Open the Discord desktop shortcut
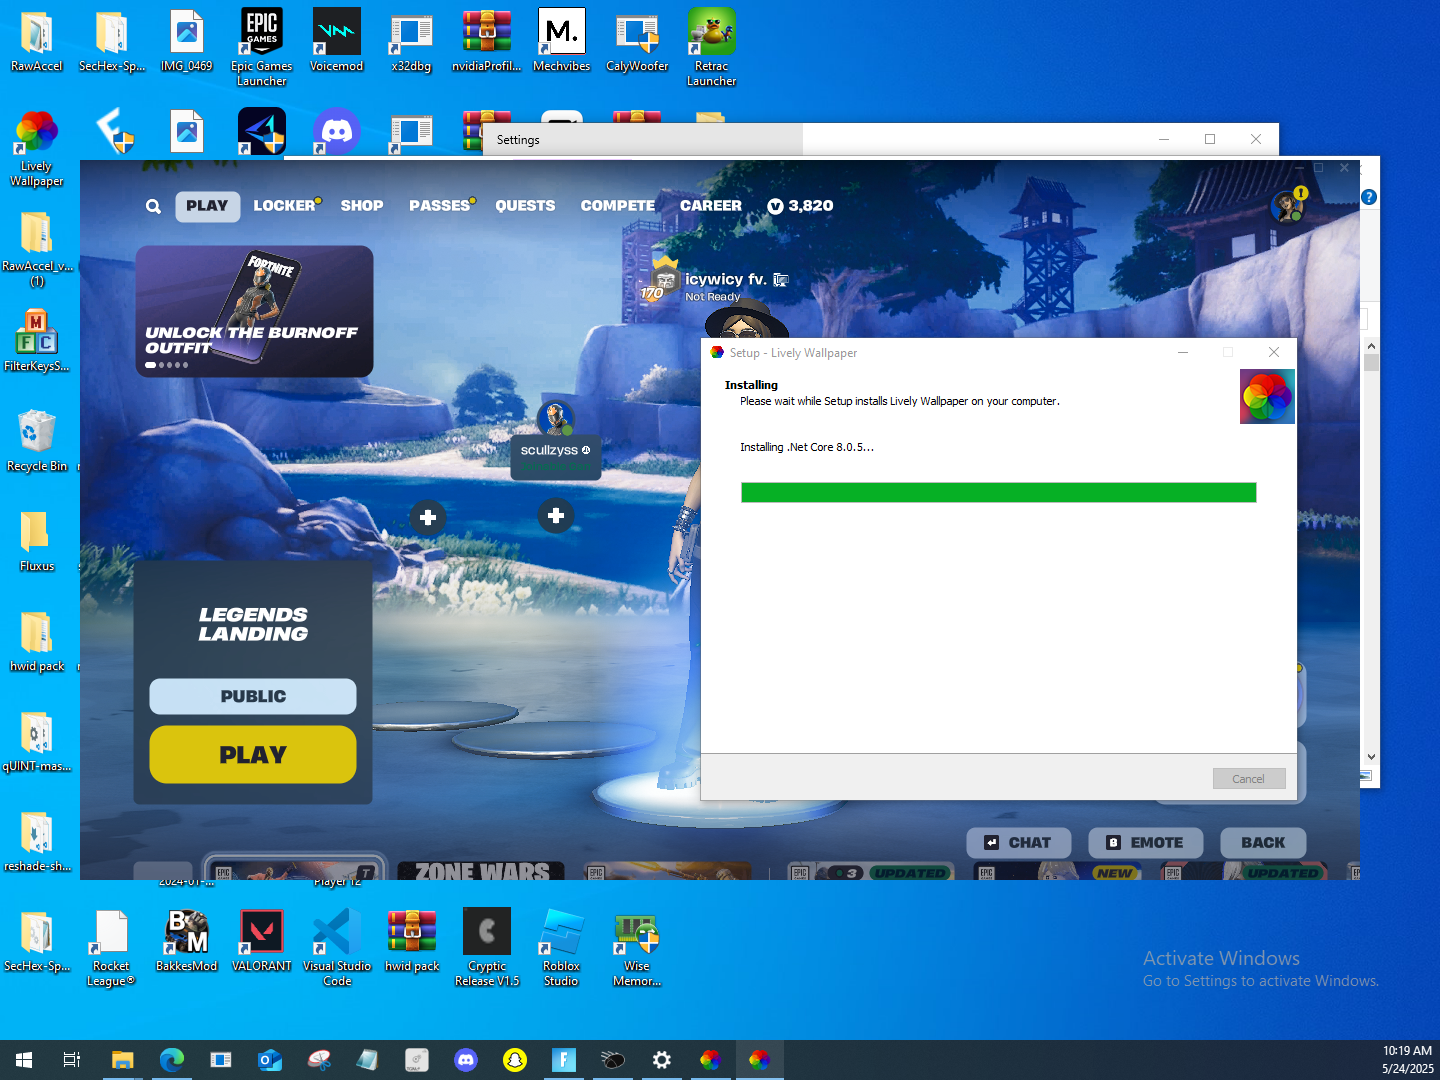Viewport: 1440px width, 1080px height. click(x=337, y=131)
